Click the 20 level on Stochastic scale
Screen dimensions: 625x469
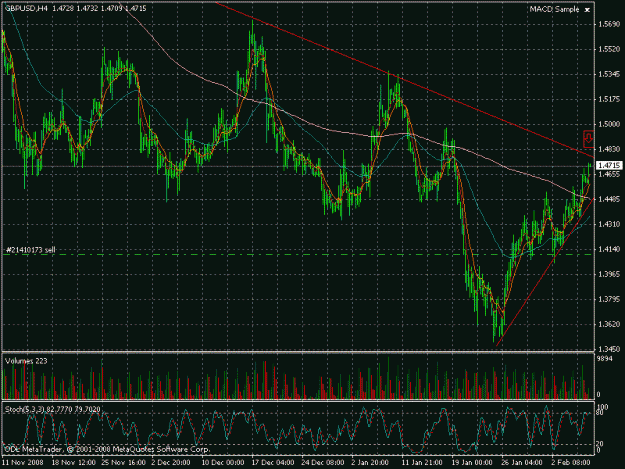[600, 443]
